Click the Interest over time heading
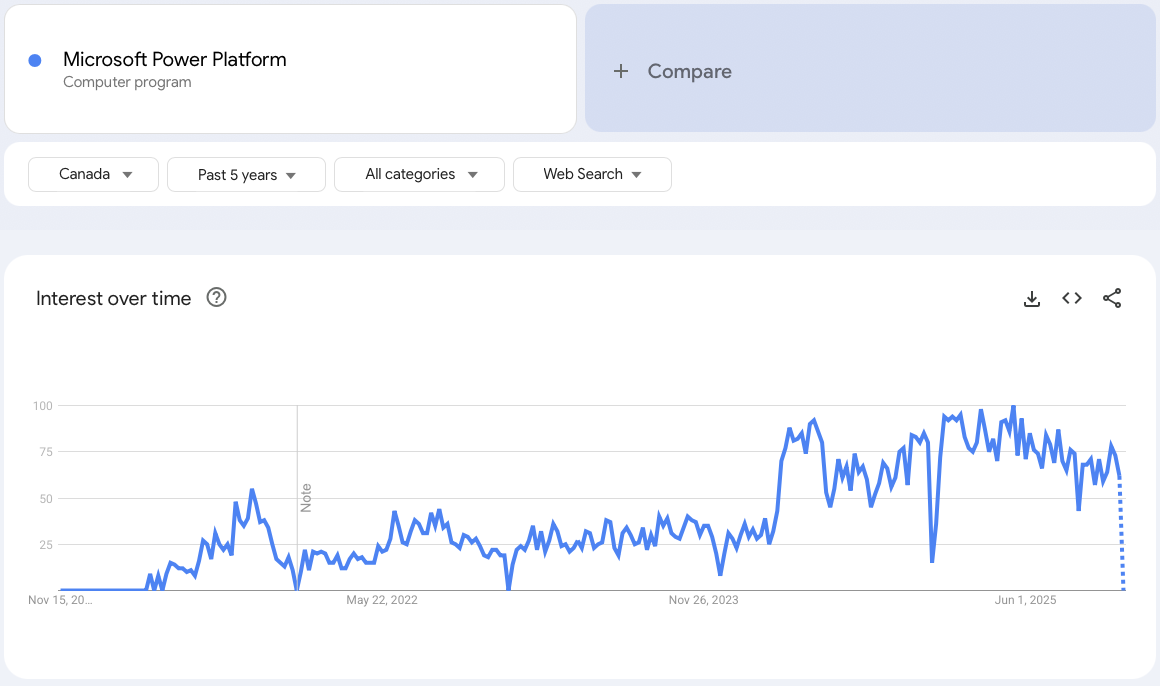This screenshot has width=1160, height=686. [x=113, y=298]
